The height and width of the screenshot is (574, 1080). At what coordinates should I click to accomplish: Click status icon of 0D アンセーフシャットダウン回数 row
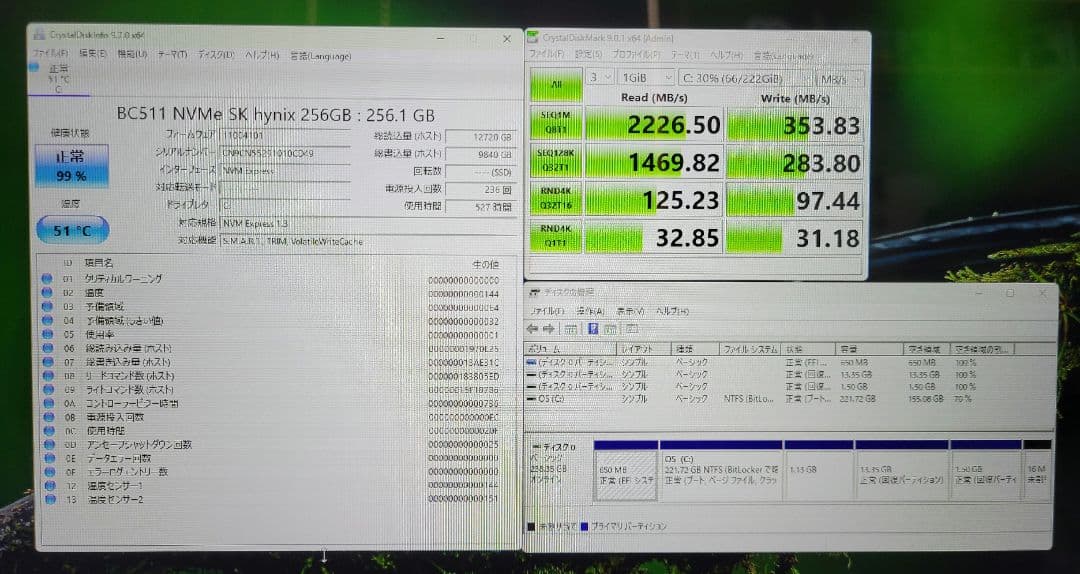point(48,444)
